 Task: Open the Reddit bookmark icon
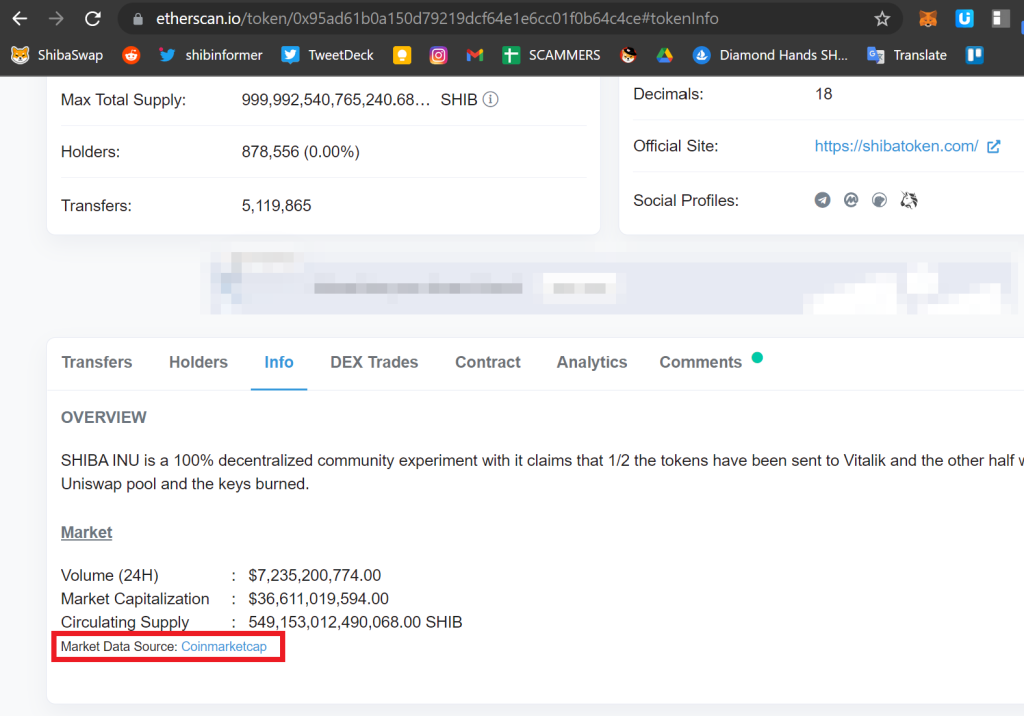[131, 55]
